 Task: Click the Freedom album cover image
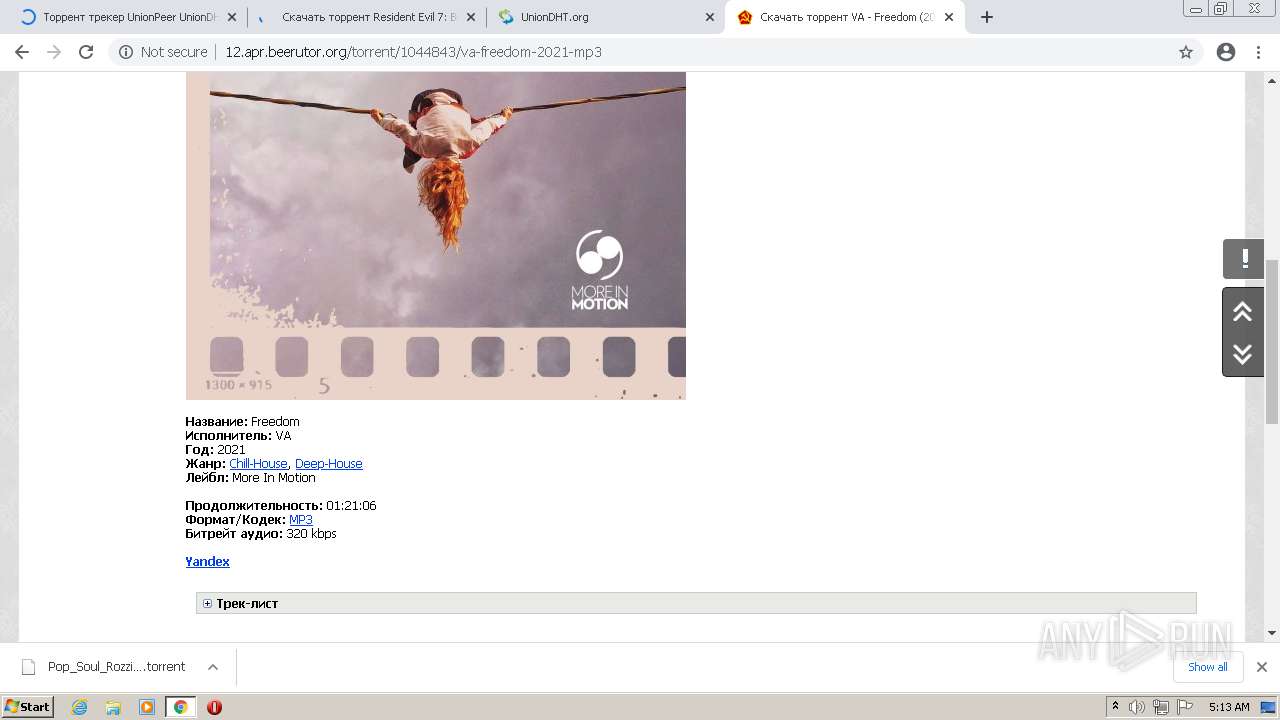tap(436, 236)
